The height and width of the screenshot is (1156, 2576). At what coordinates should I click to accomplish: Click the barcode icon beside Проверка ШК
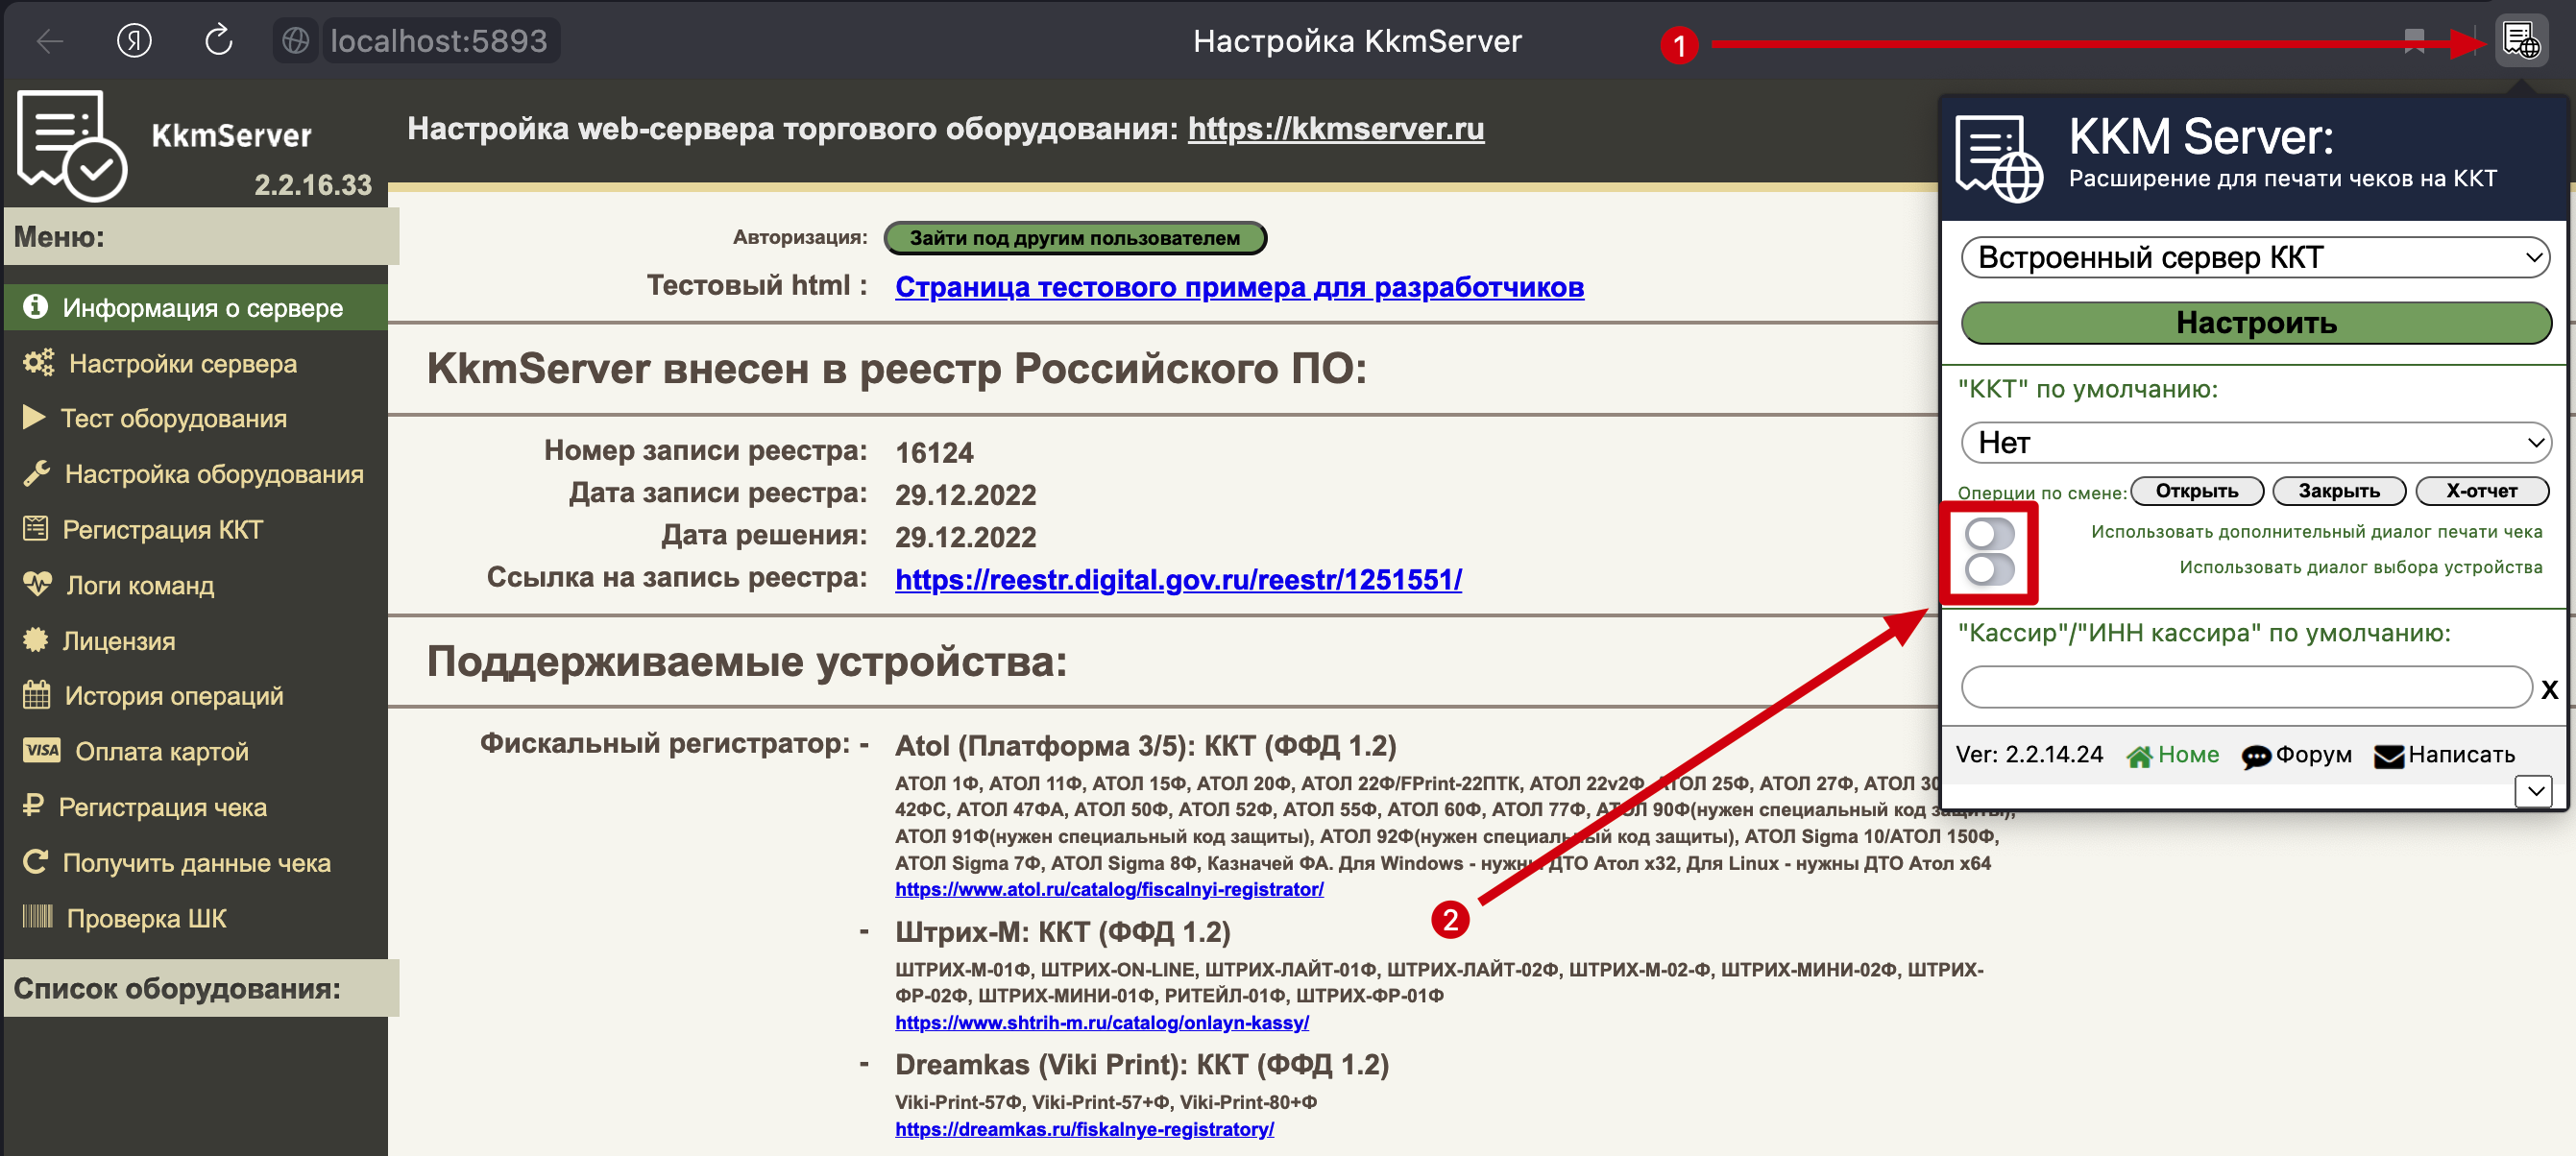pos(38,916)
